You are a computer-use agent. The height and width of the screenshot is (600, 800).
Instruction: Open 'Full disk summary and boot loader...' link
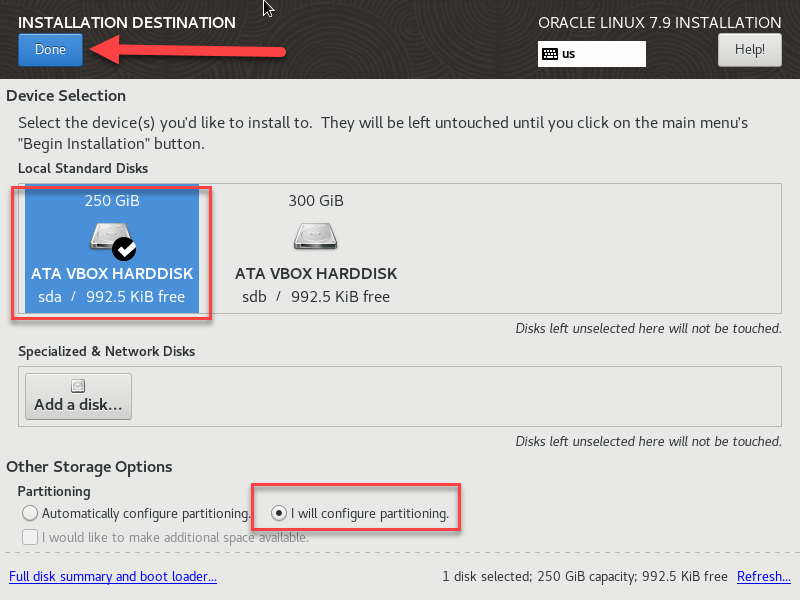[x=112, y=577]
